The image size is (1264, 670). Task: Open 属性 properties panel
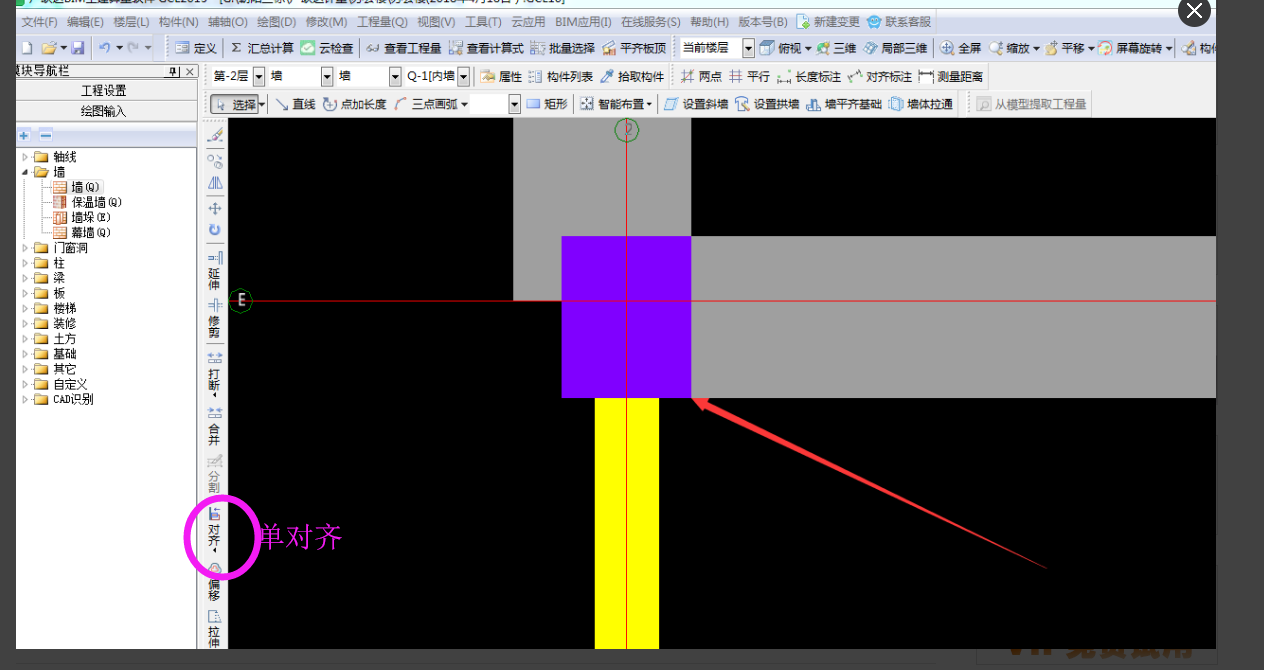(x=501, y=76)
